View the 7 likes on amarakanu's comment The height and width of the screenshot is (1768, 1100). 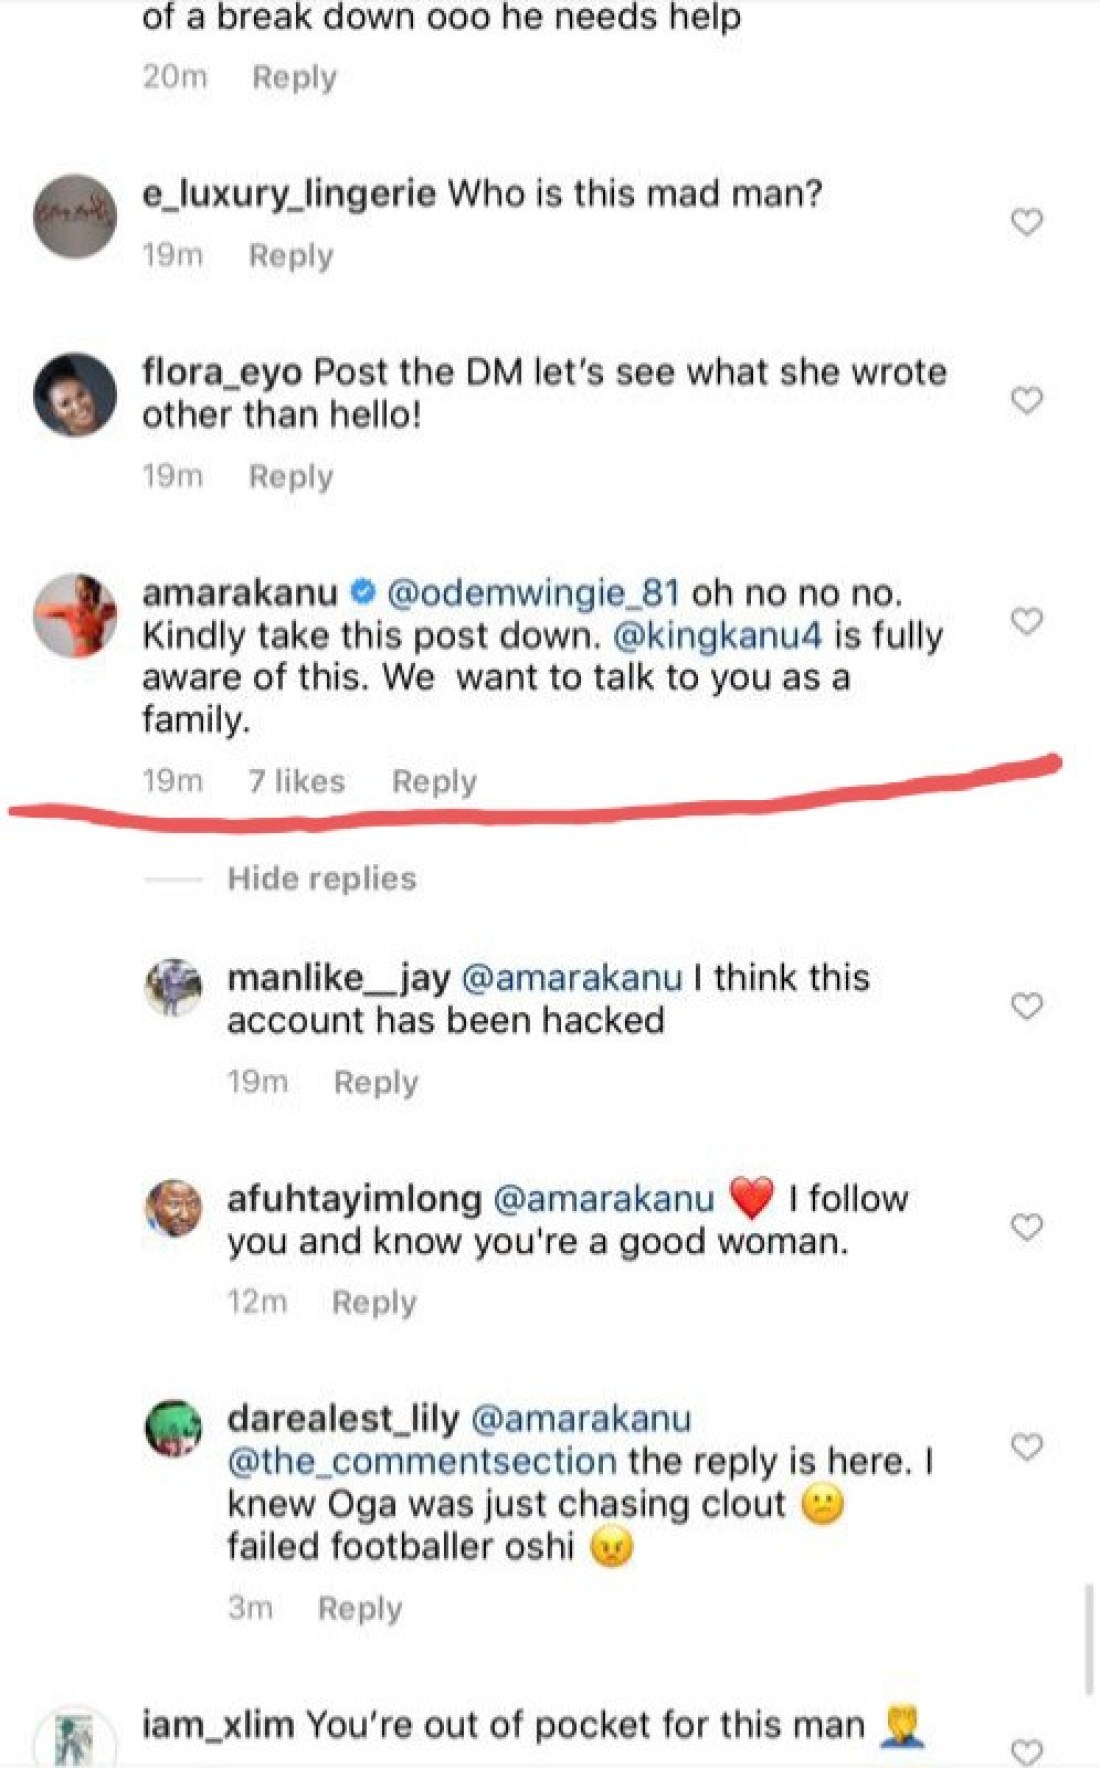296,781
